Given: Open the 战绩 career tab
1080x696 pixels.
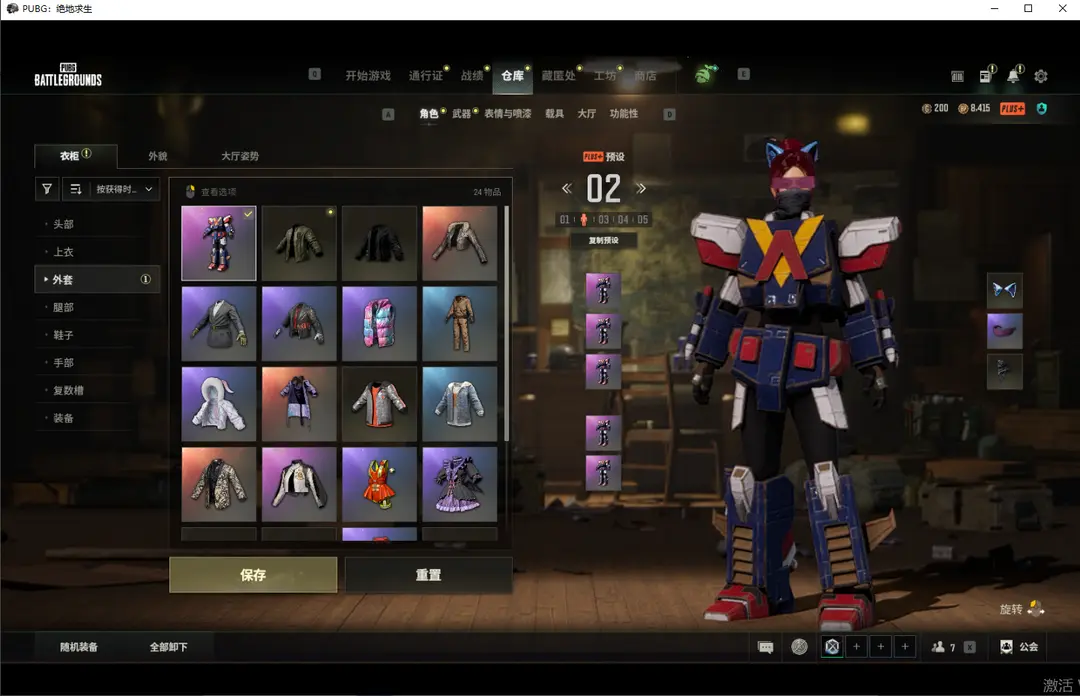Looking at the screenshot, I should [x=472, y=75].
